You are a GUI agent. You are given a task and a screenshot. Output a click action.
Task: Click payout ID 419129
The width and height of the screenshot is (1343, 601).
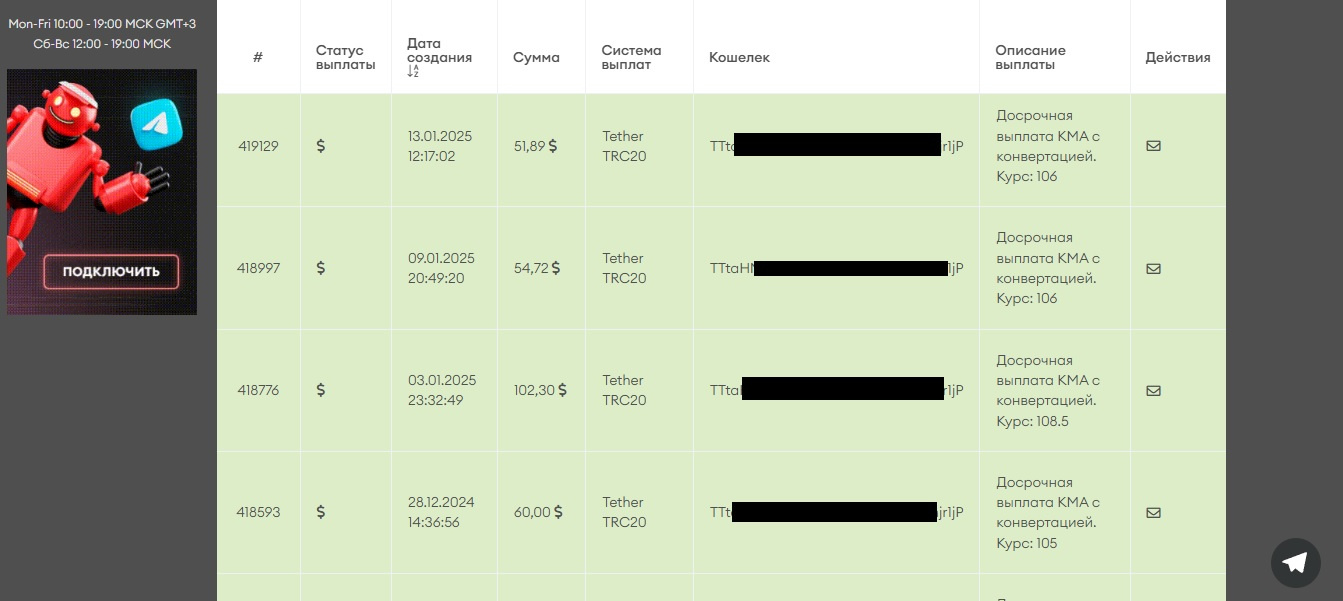[x=258, y=146]
